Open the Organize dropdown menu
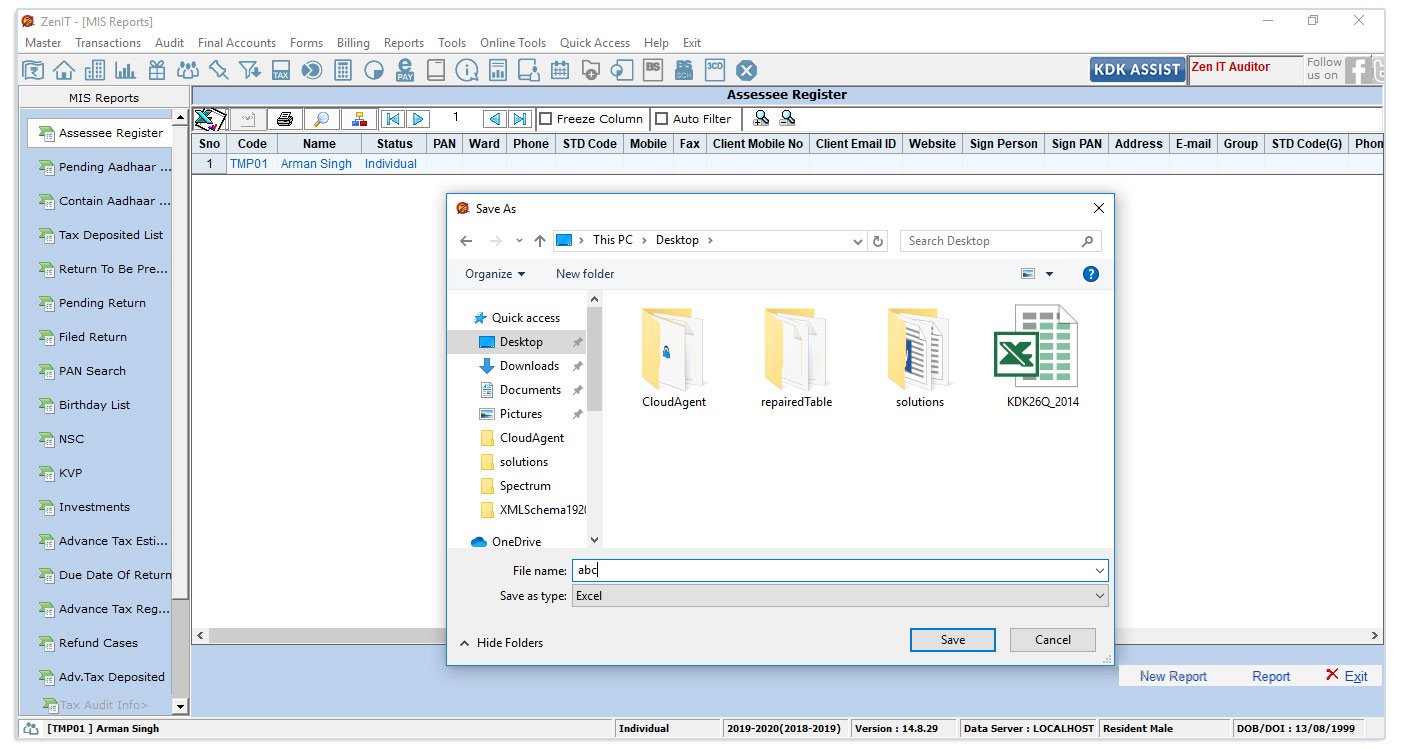1402x750 pixels. point(495,274)
